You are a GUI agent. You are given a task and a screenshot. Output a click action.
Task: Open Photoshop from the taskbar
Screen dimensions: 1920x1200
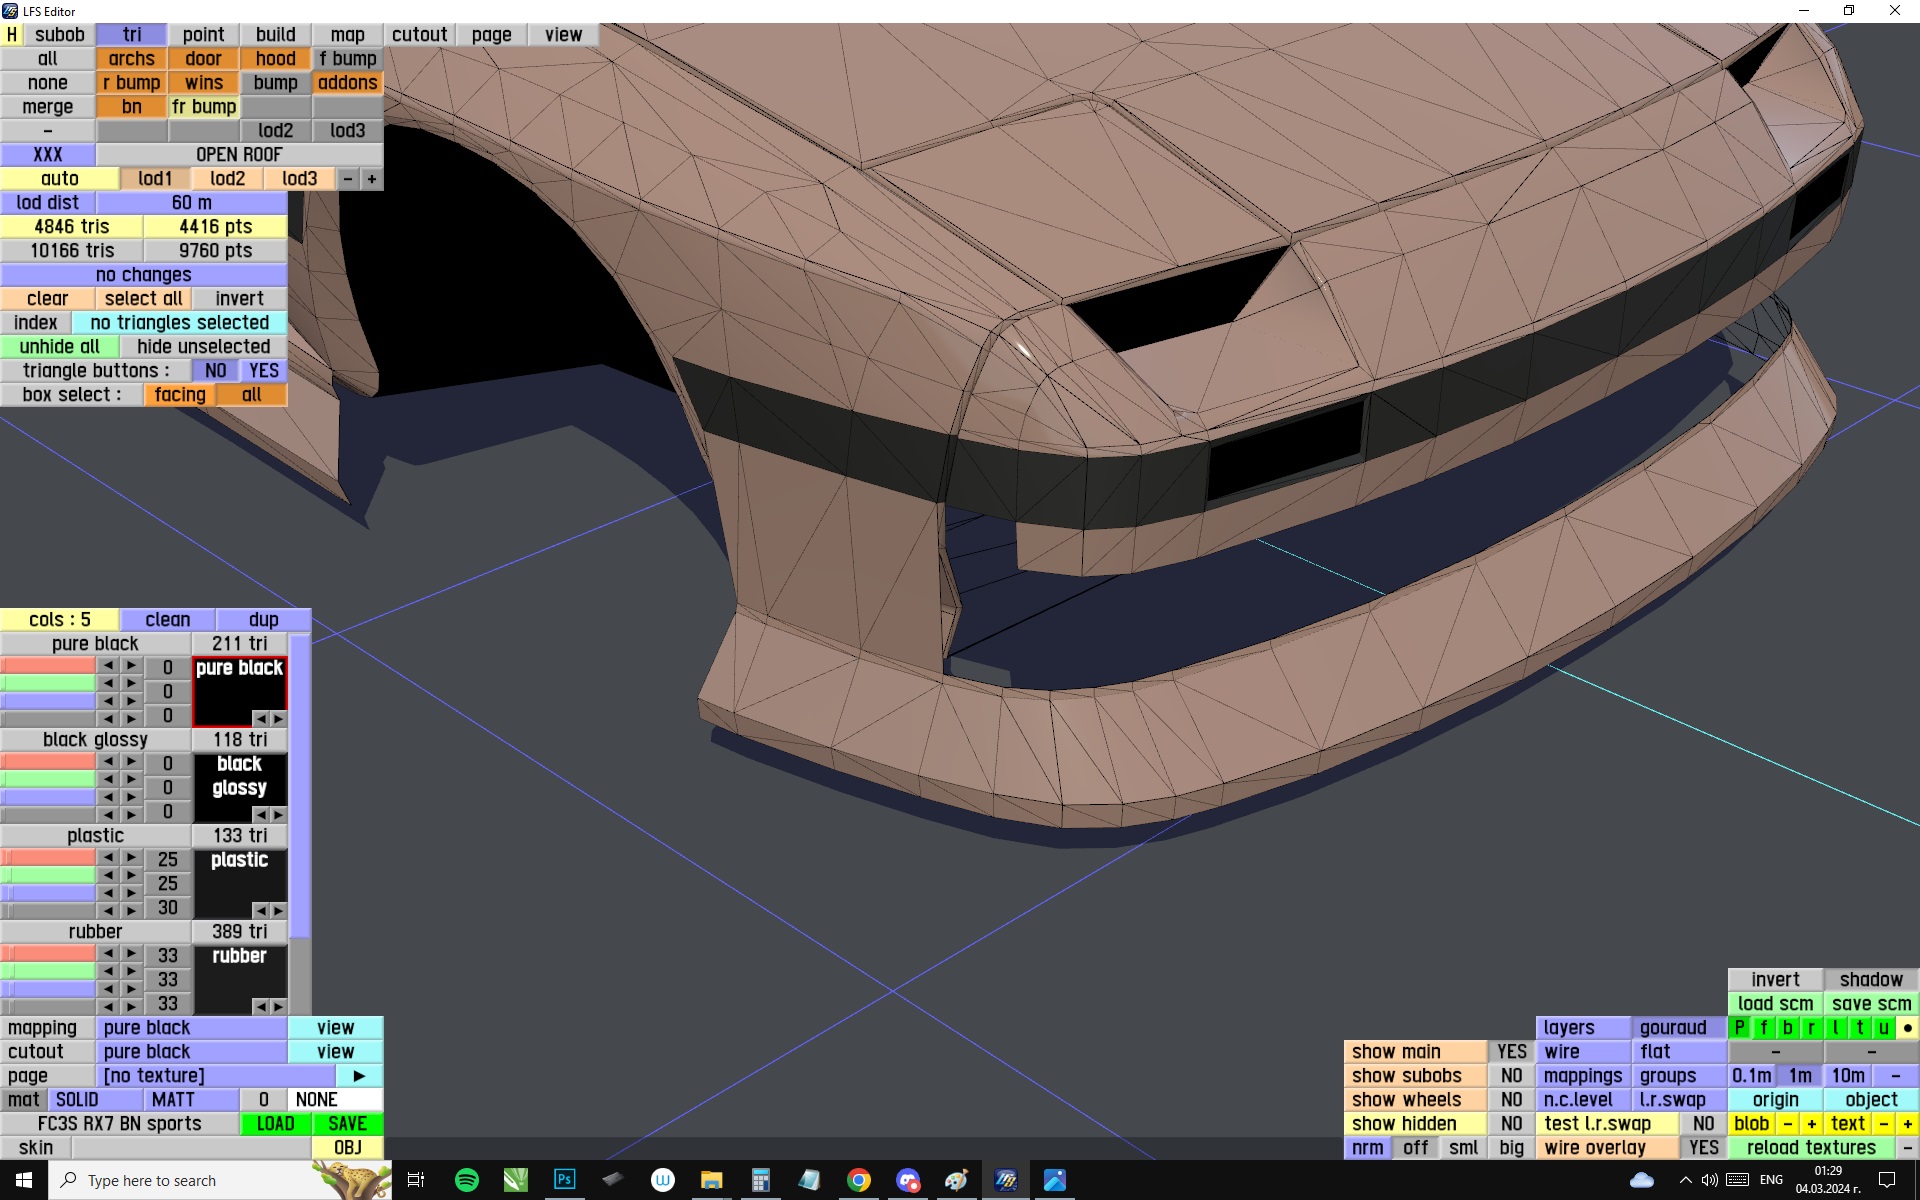point(564,1180)
